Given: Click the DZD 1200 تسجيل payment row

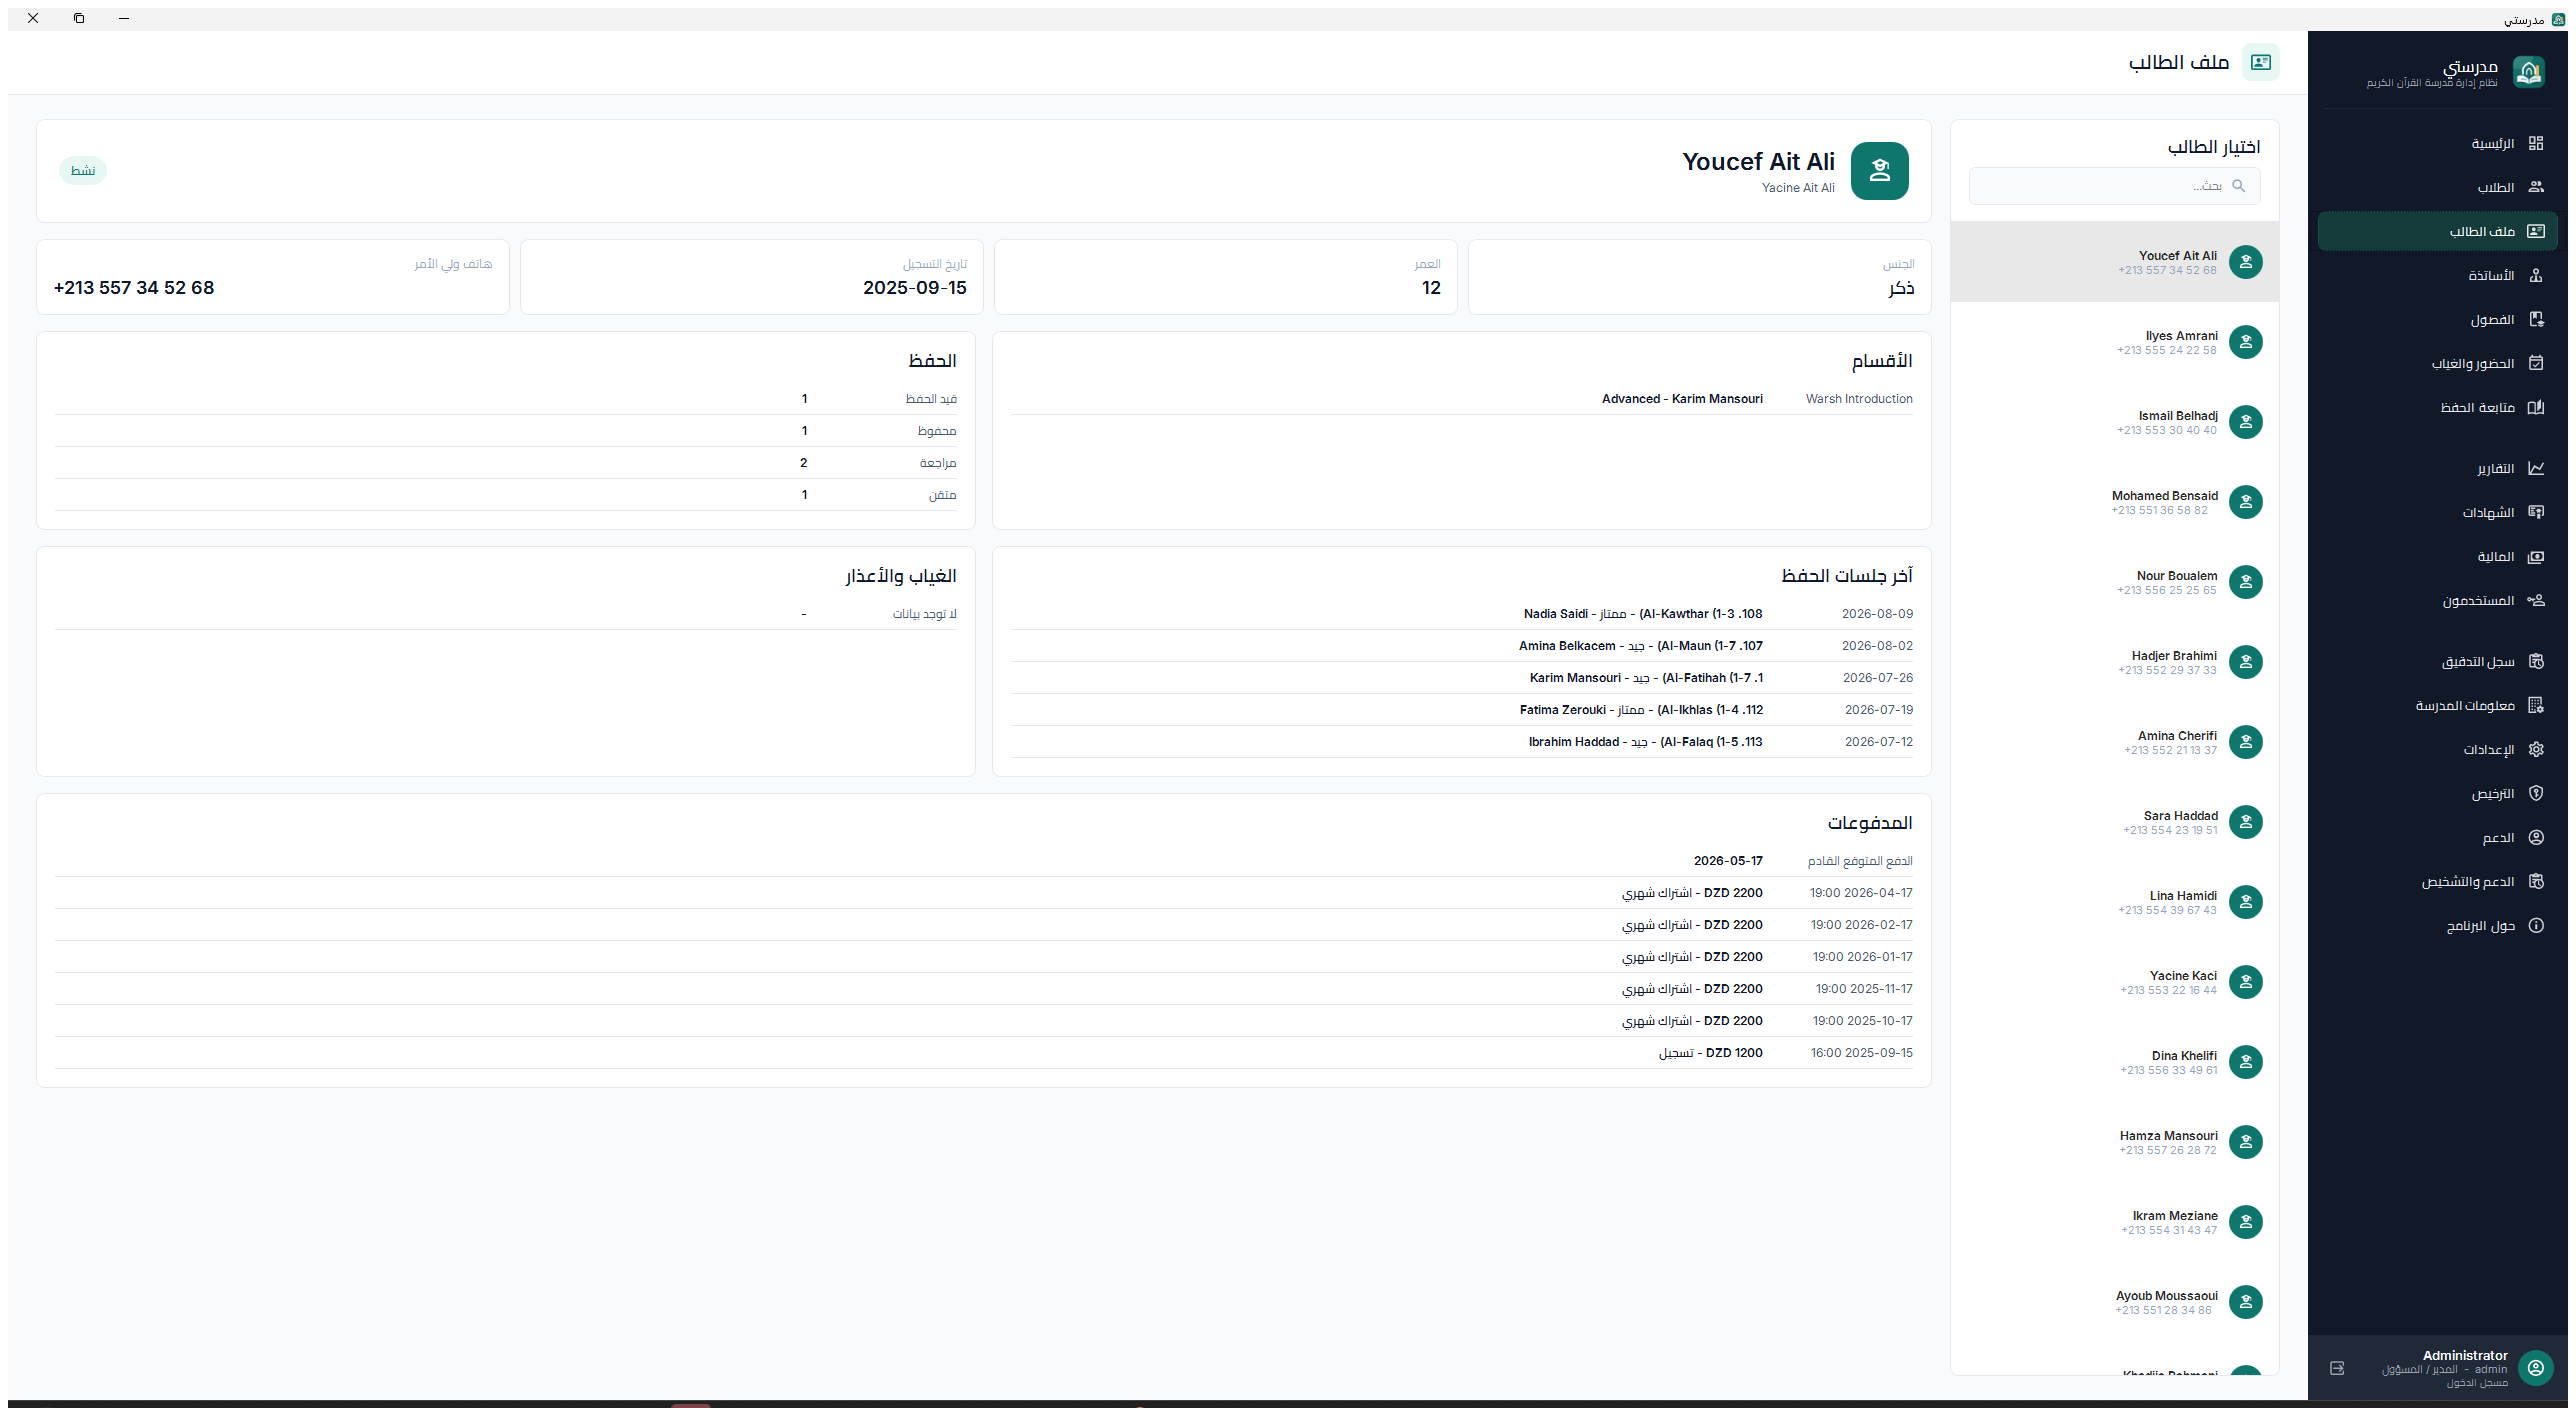Looking at the screenshot, I should (x=983, y=1053).
